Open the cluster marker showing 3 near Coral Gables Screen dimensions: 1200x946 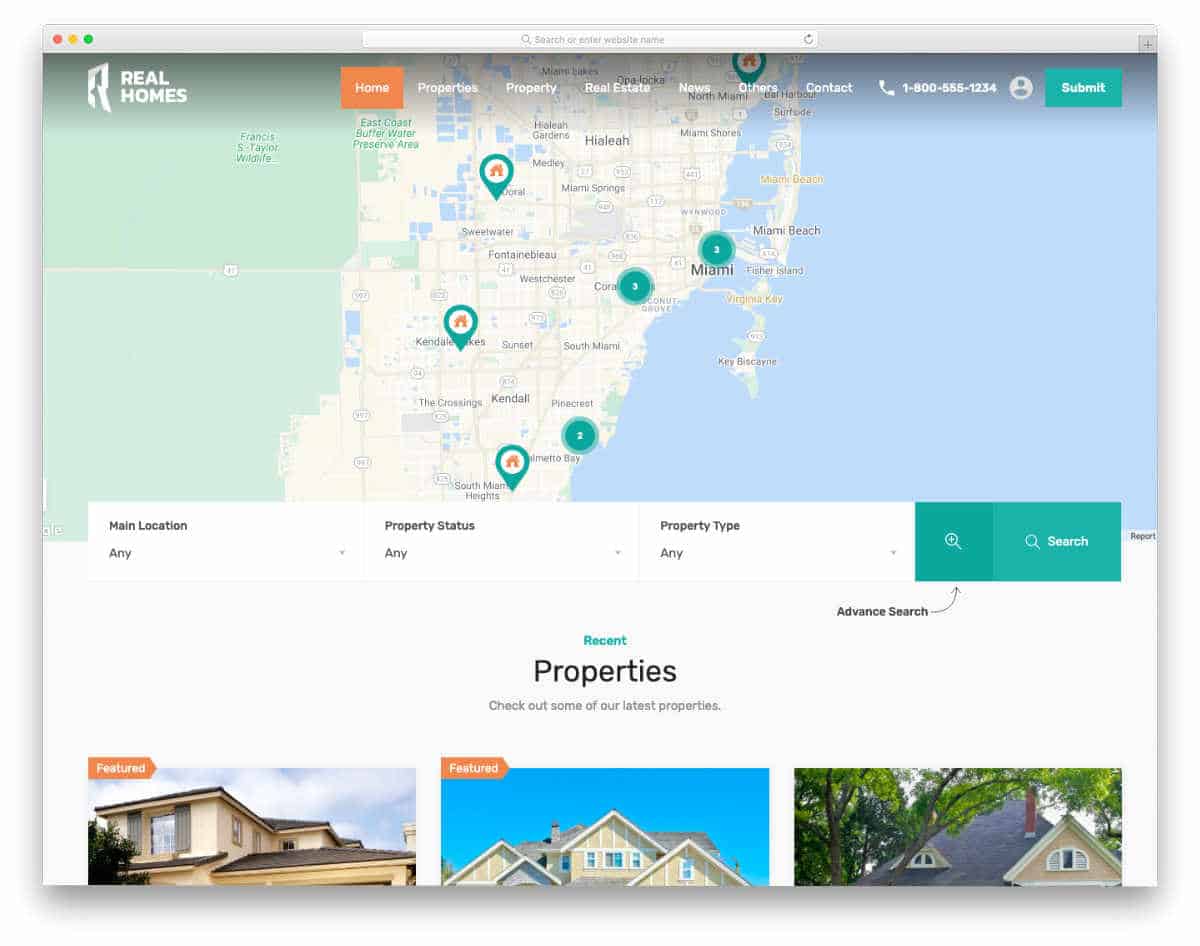click(x=635, y=286)
